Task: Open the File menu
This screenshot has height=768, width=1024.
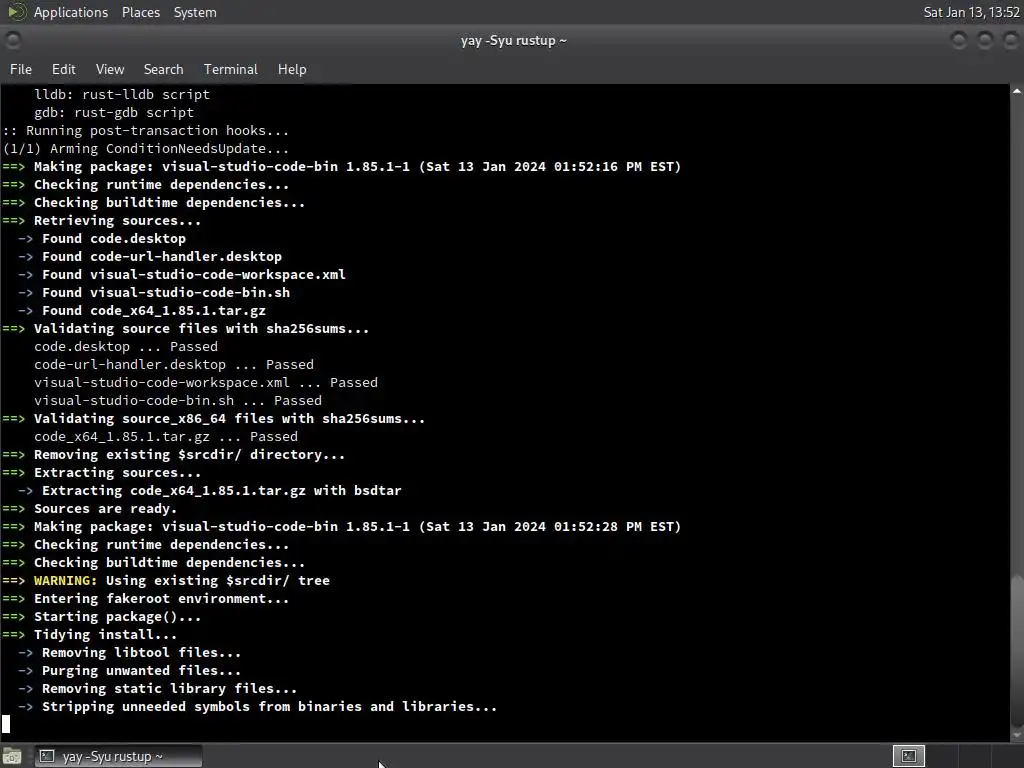Action: point(20,69)
